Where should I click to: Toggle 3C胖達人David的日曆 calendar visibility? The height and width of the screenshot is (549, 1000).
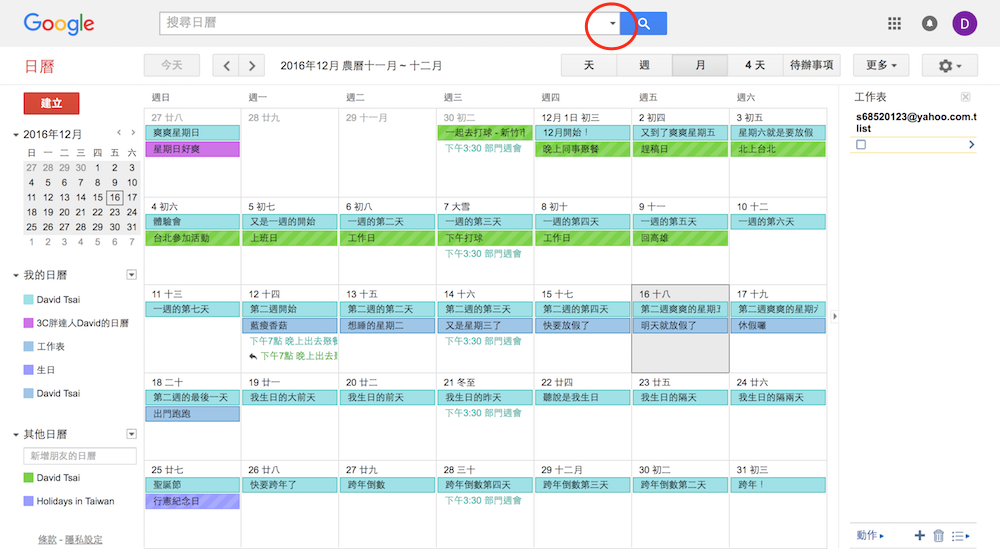click(x=29, y=323)
